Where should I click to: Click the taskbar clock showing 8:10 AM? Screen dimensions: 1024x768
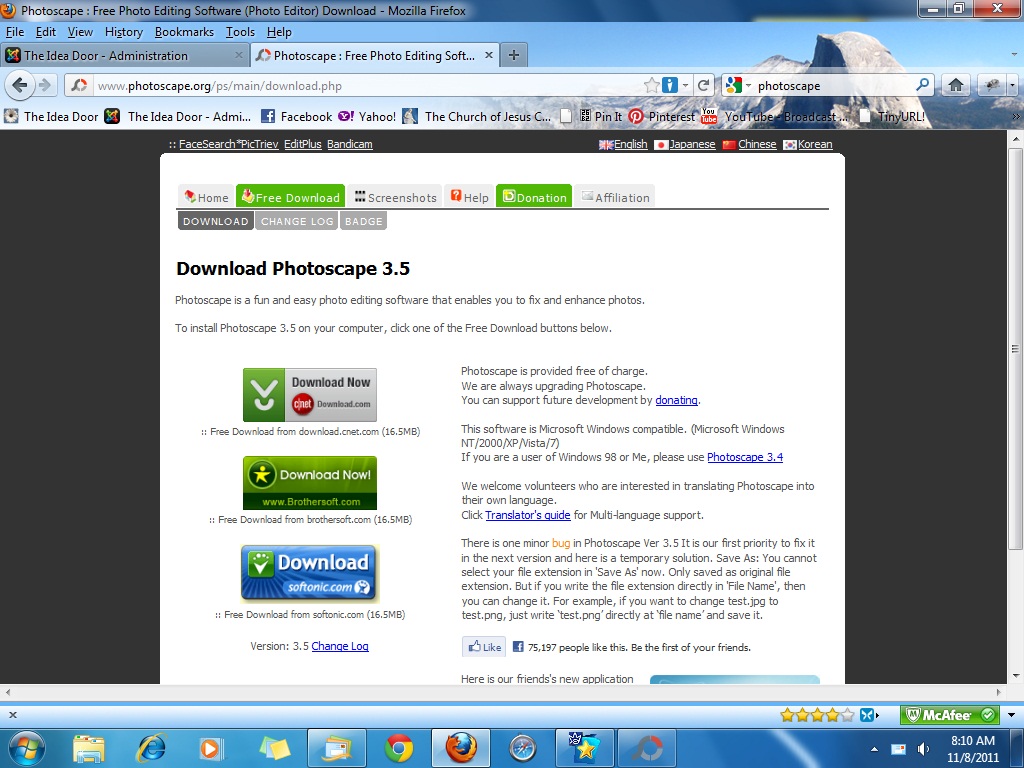click(973, 749)
